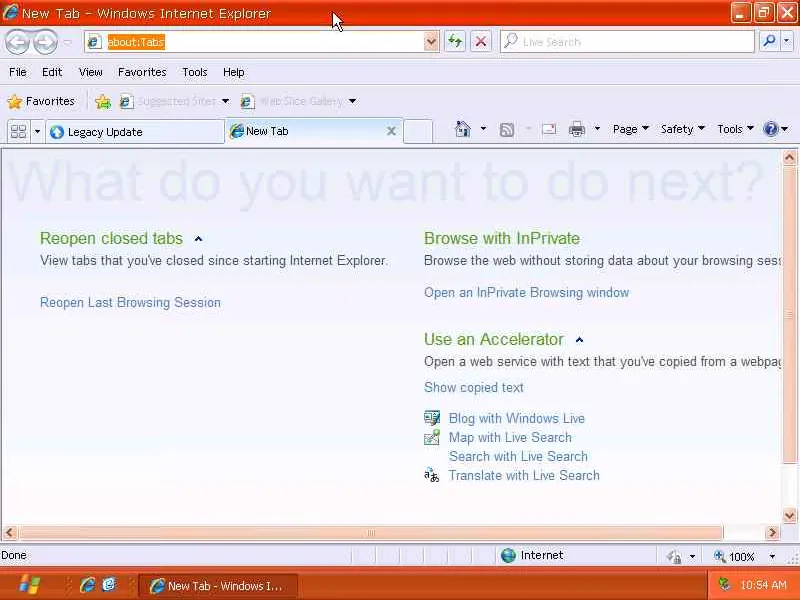Click the Suggested Sites favorites link
The height and width of the screenshot is (600, 800).
(176, 102)
